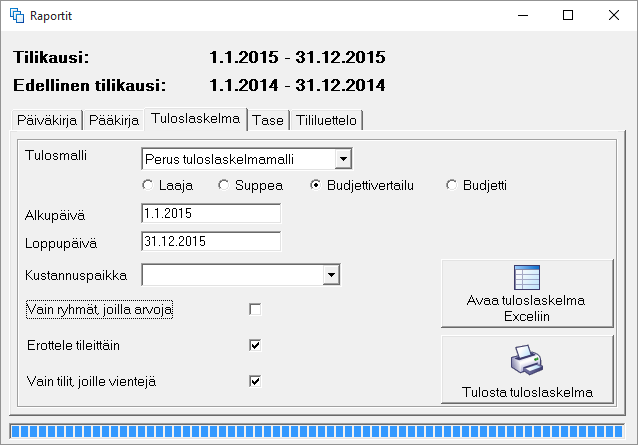Open the Tililuettelo tab
This screenshot has width=638, height=445.
326,120
